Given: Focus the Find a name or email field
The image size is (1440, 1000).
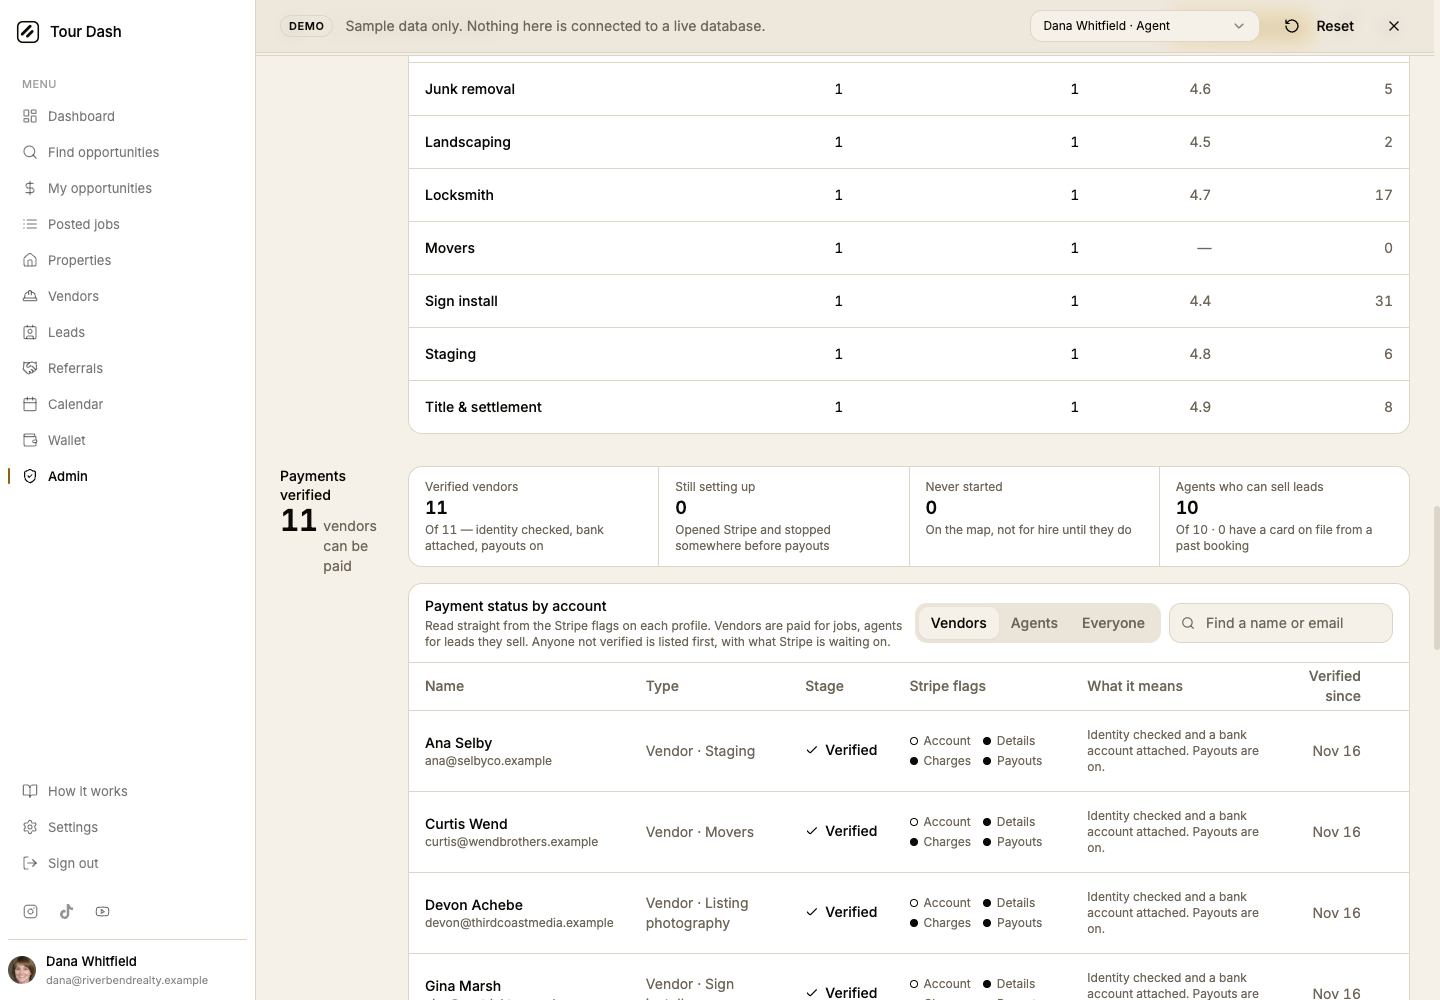Looking at the screenshot, I should click(x=1281, y=623).
